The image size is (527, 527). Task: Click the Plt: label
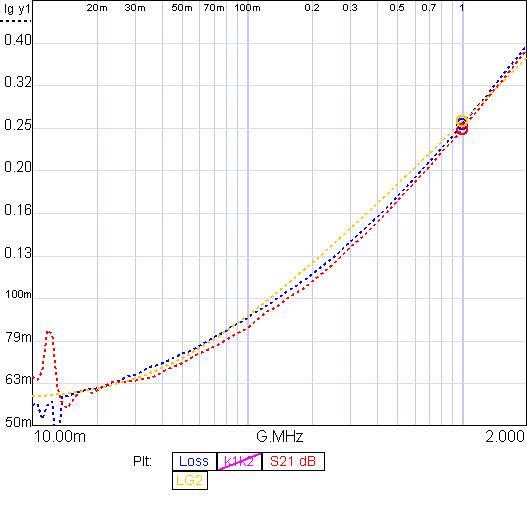[142, 461]
